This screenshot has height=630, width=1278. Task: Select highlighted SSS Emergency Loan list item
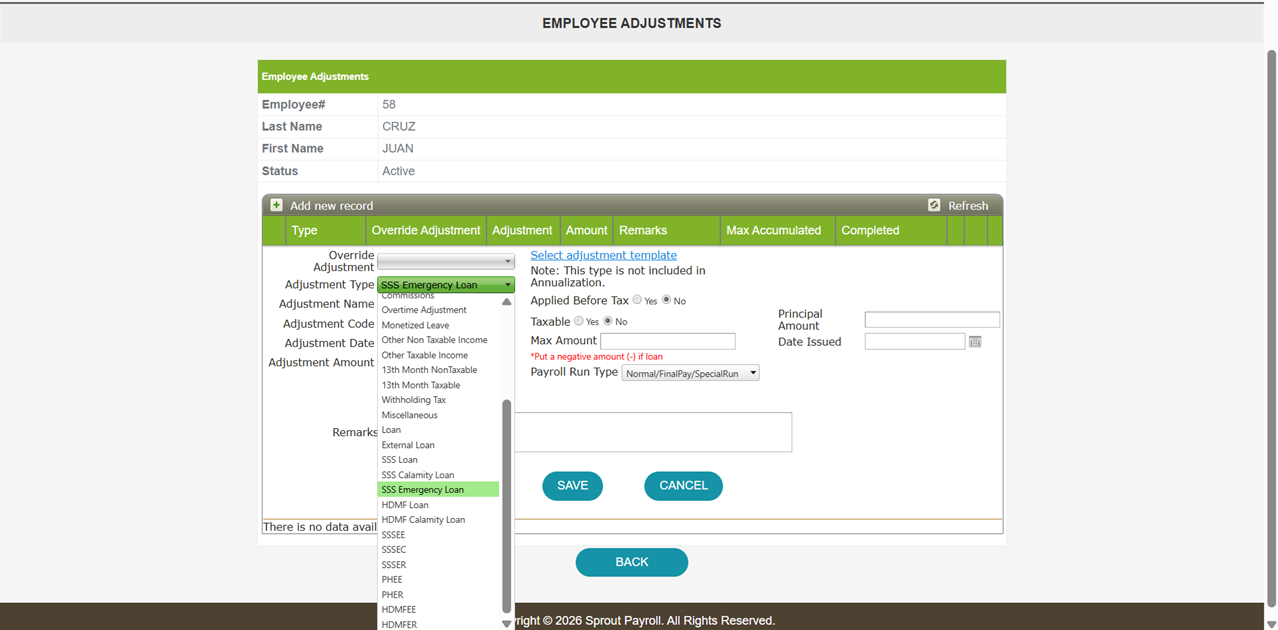point(438,490)
